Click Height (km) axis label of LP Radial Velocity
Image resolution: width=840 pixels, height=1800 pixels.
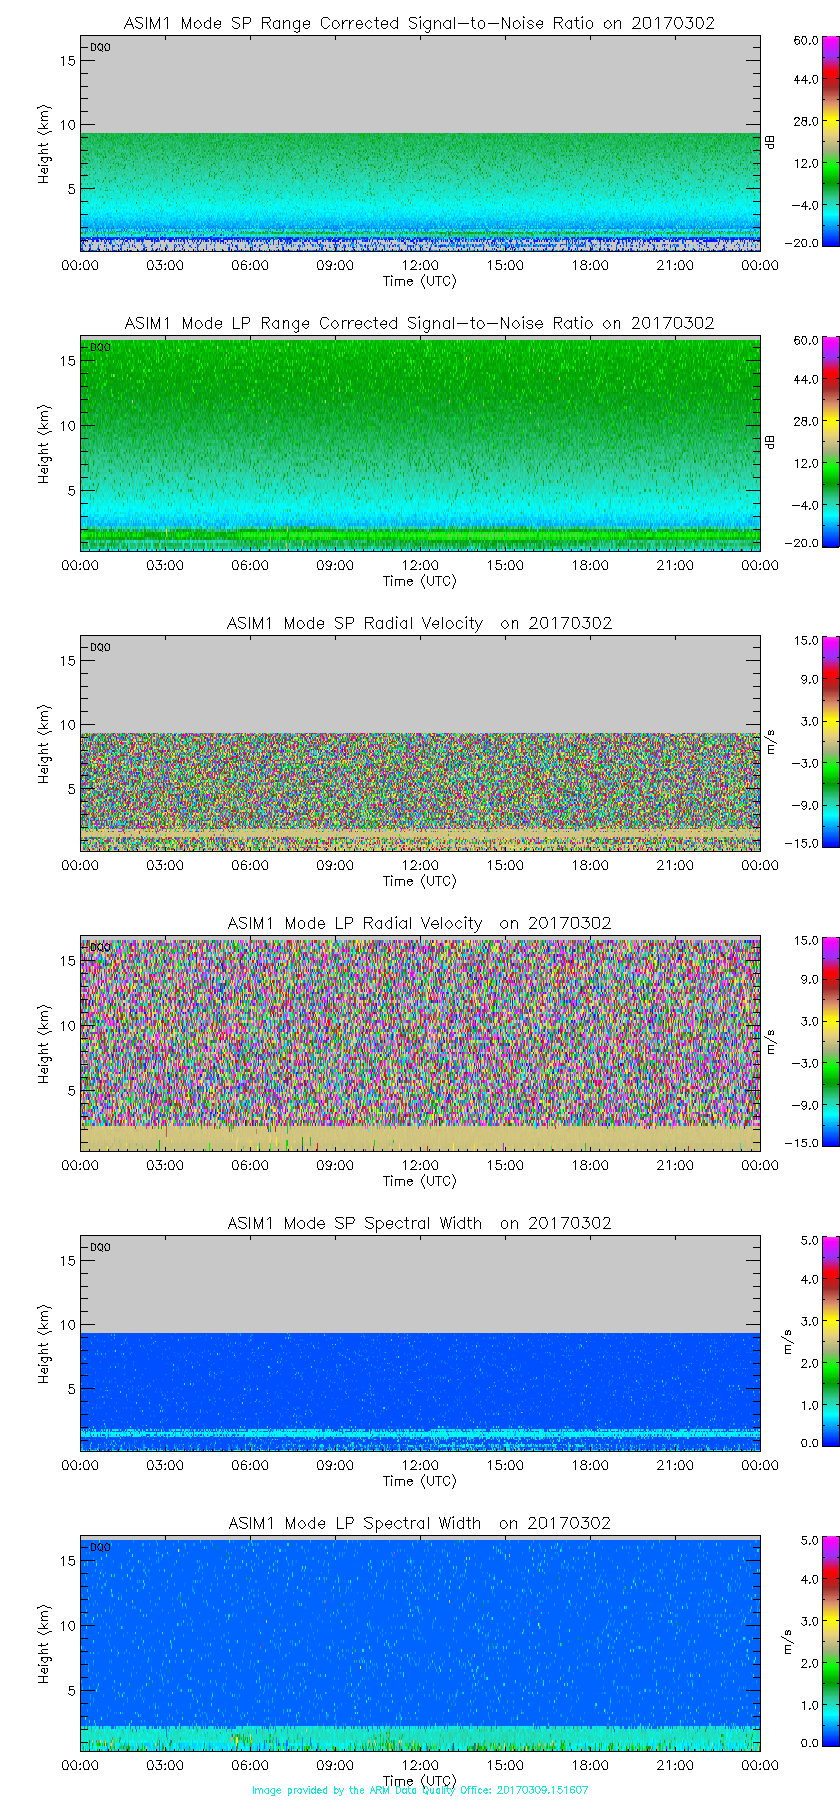point(44,1044)
